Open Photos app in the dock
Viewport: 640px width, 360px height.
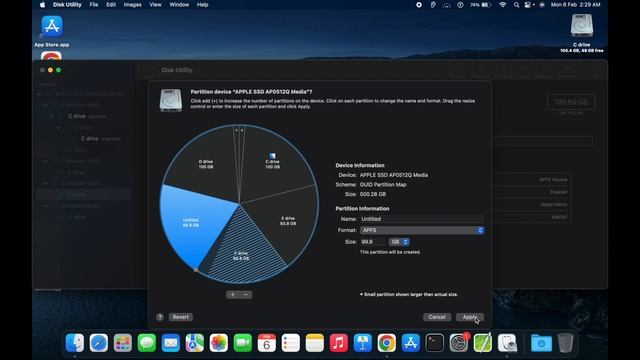coord(219,342)
